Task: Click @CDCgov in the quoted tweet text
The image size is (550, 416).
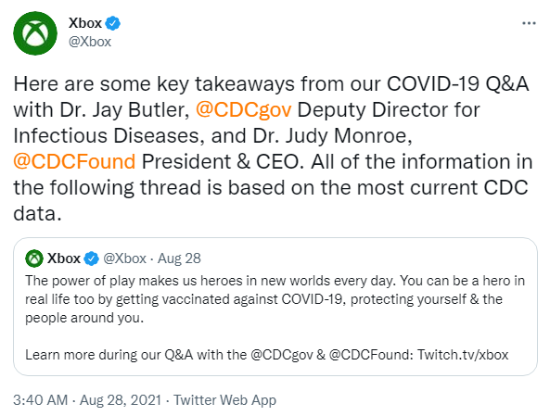Action: pyautogui.click(x=281, y=355)
